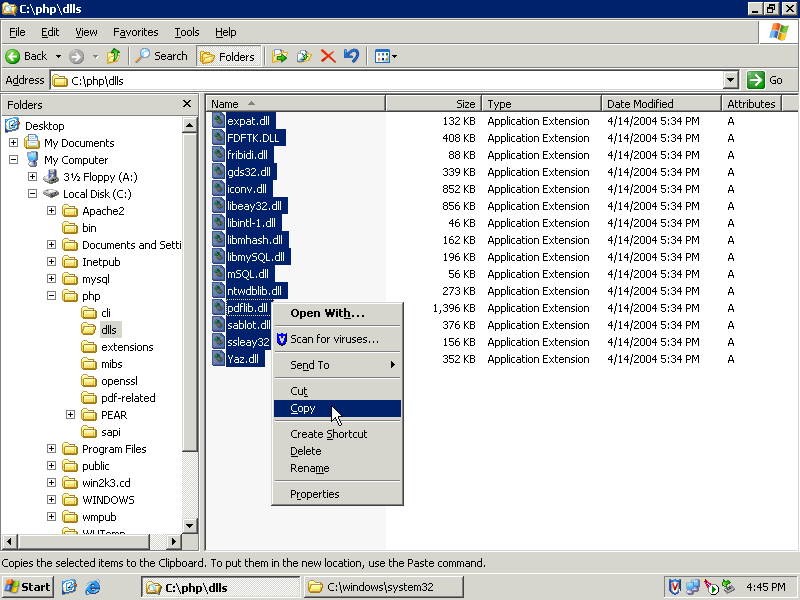Sort files by the Size column header

point(433,104)
